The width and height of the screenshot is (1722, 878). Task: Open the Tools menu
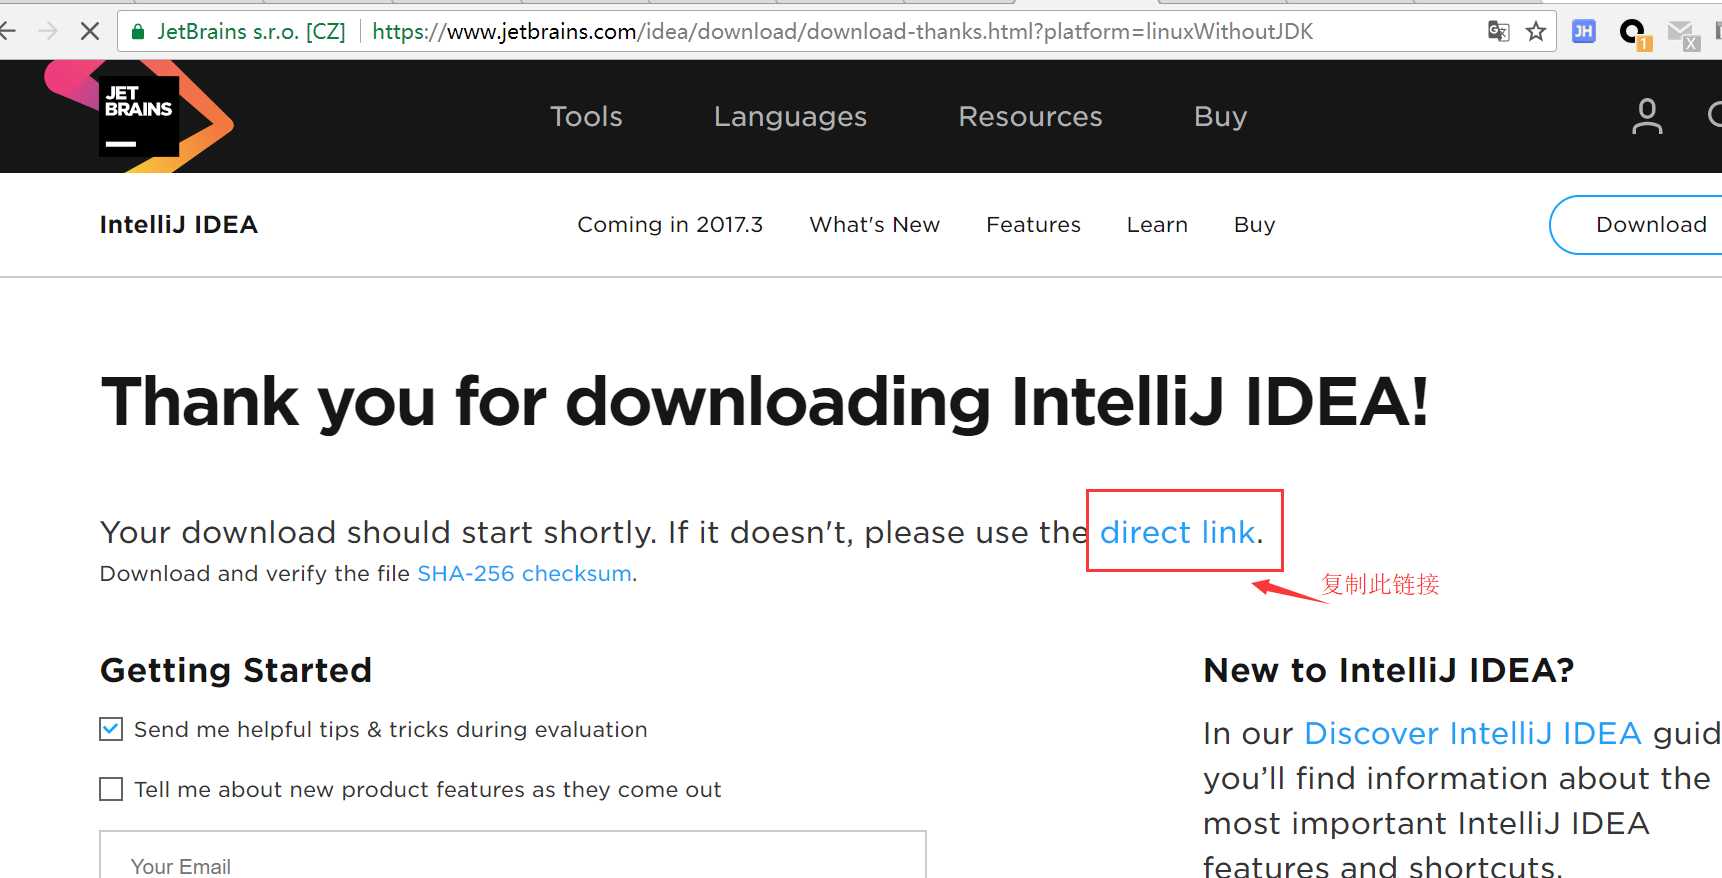coord(586,116)
